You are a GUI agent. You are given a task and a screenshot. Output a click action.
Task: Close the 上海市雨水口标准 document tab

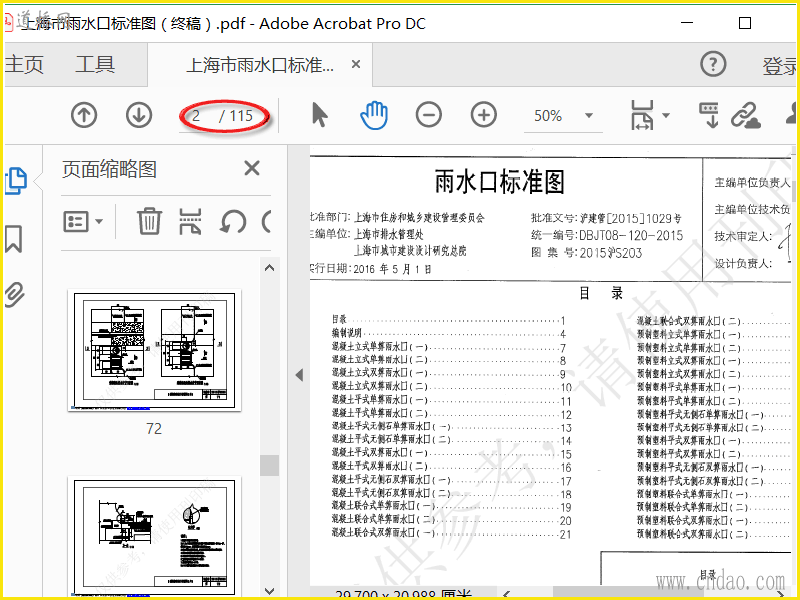pos(356,64)
